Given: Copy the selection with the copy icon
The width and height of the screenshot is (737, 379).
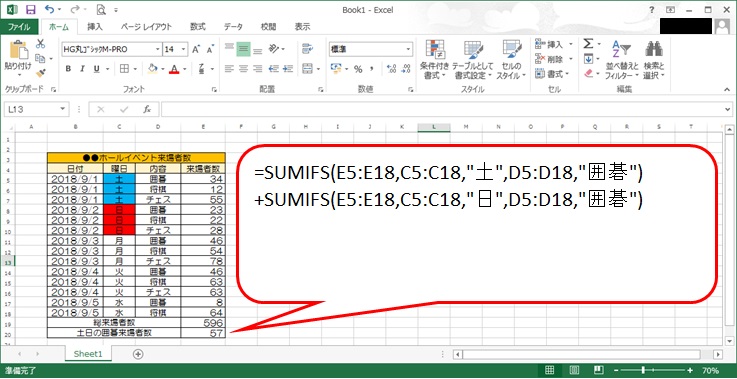Looking at the screenshot, I should click(x=40, y=58).
